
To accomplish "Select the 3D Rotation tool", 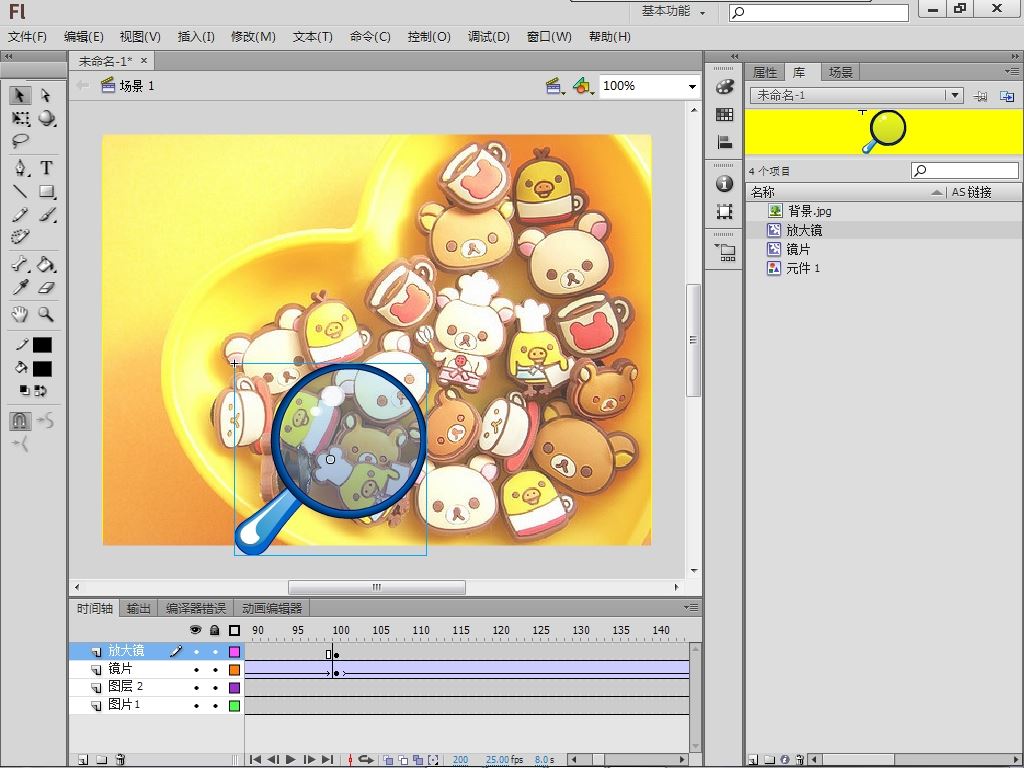I will (x=46, y=118).
